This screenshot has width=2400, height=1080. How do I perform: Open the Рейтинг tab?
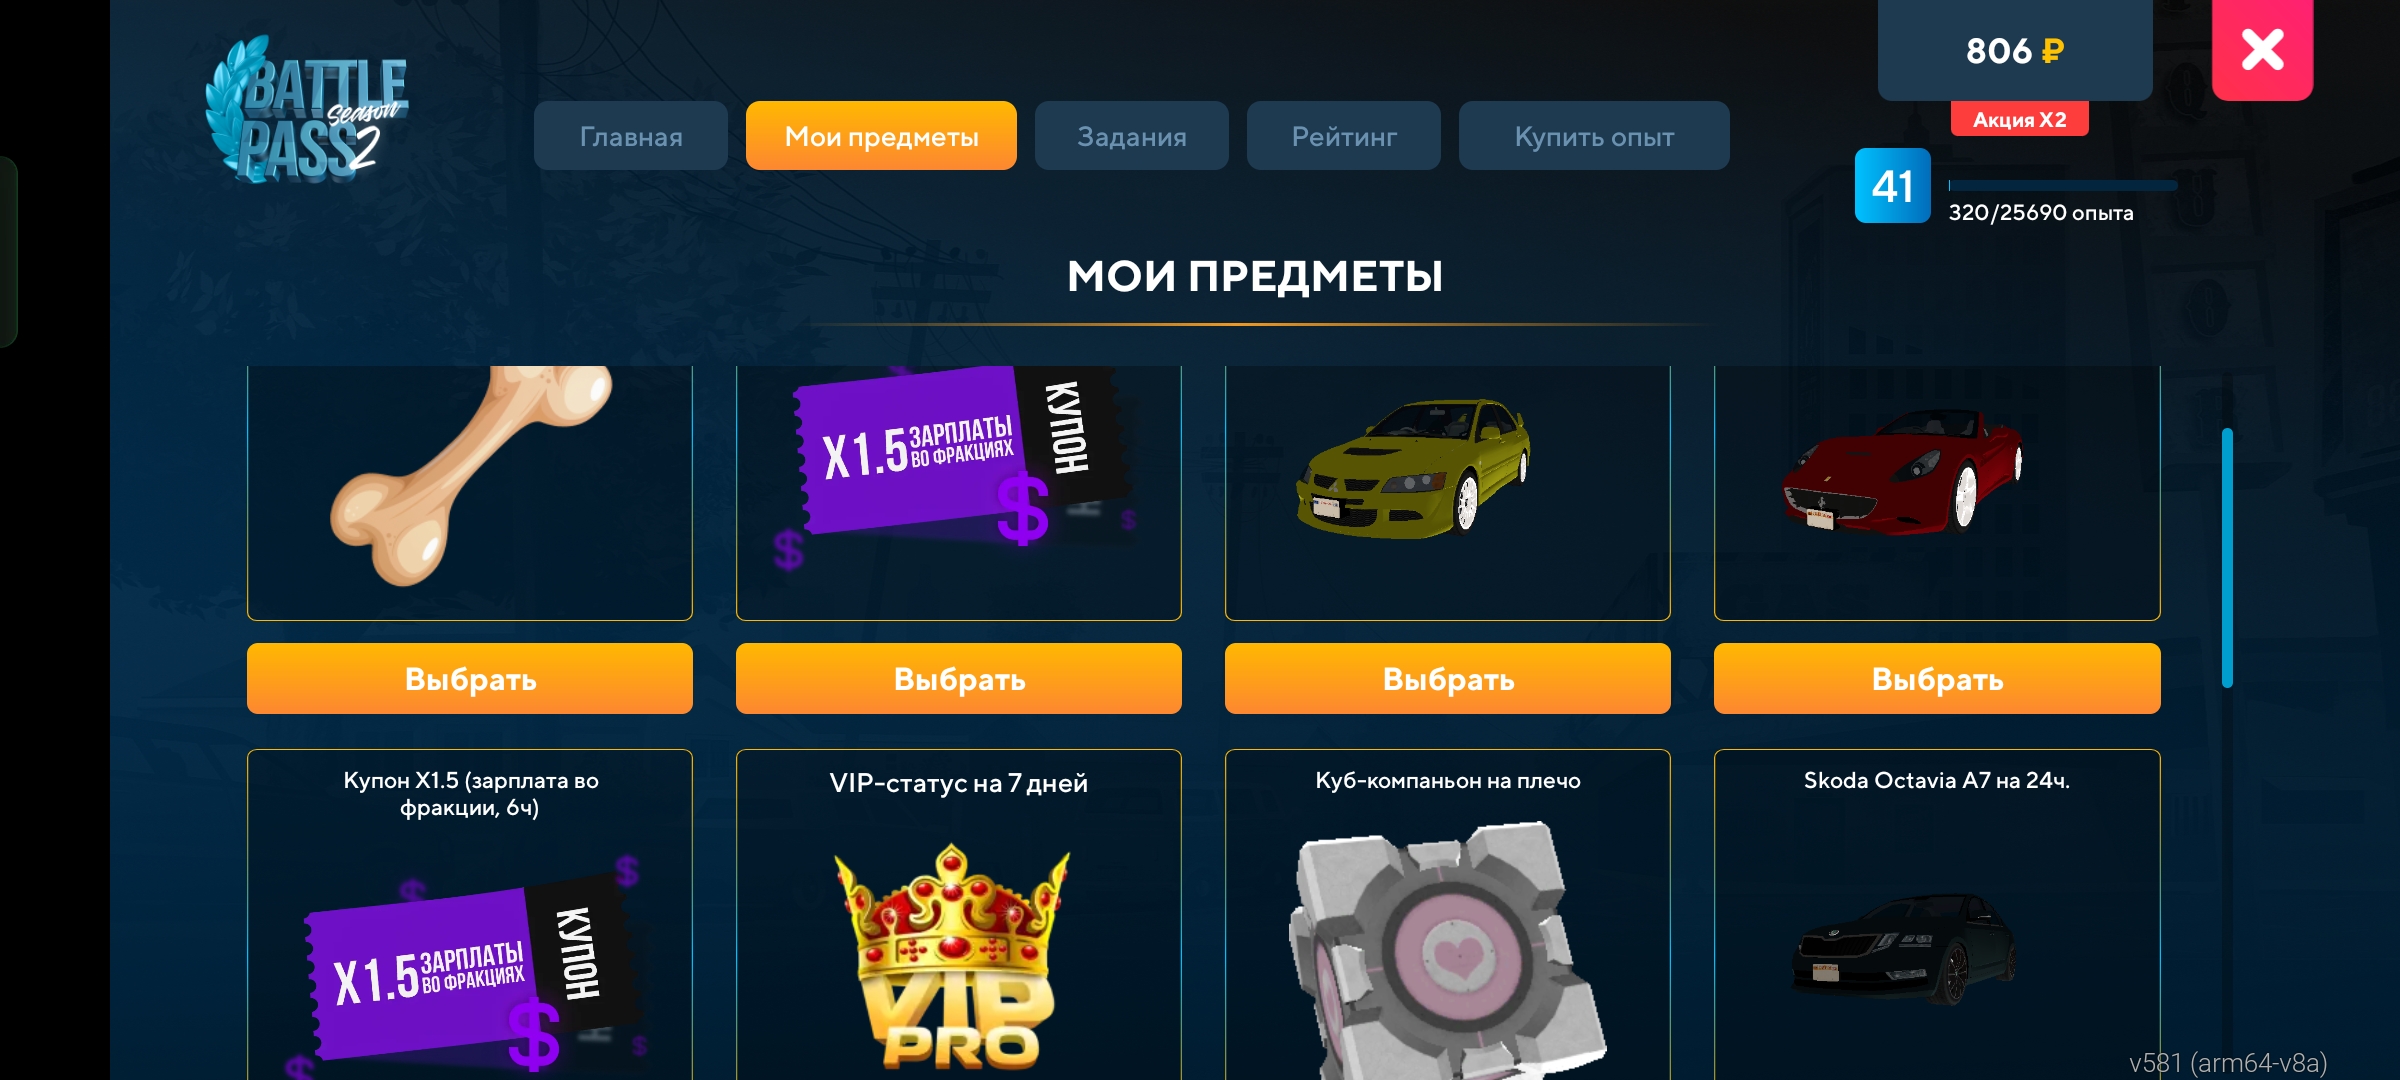coord(1344,136)
